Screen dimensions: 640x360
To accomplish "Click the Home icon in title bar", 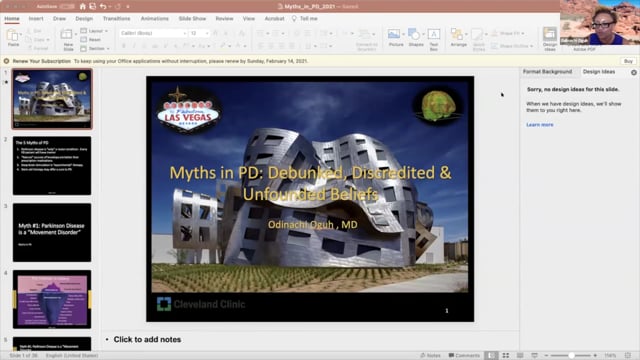I will [83, 6].
